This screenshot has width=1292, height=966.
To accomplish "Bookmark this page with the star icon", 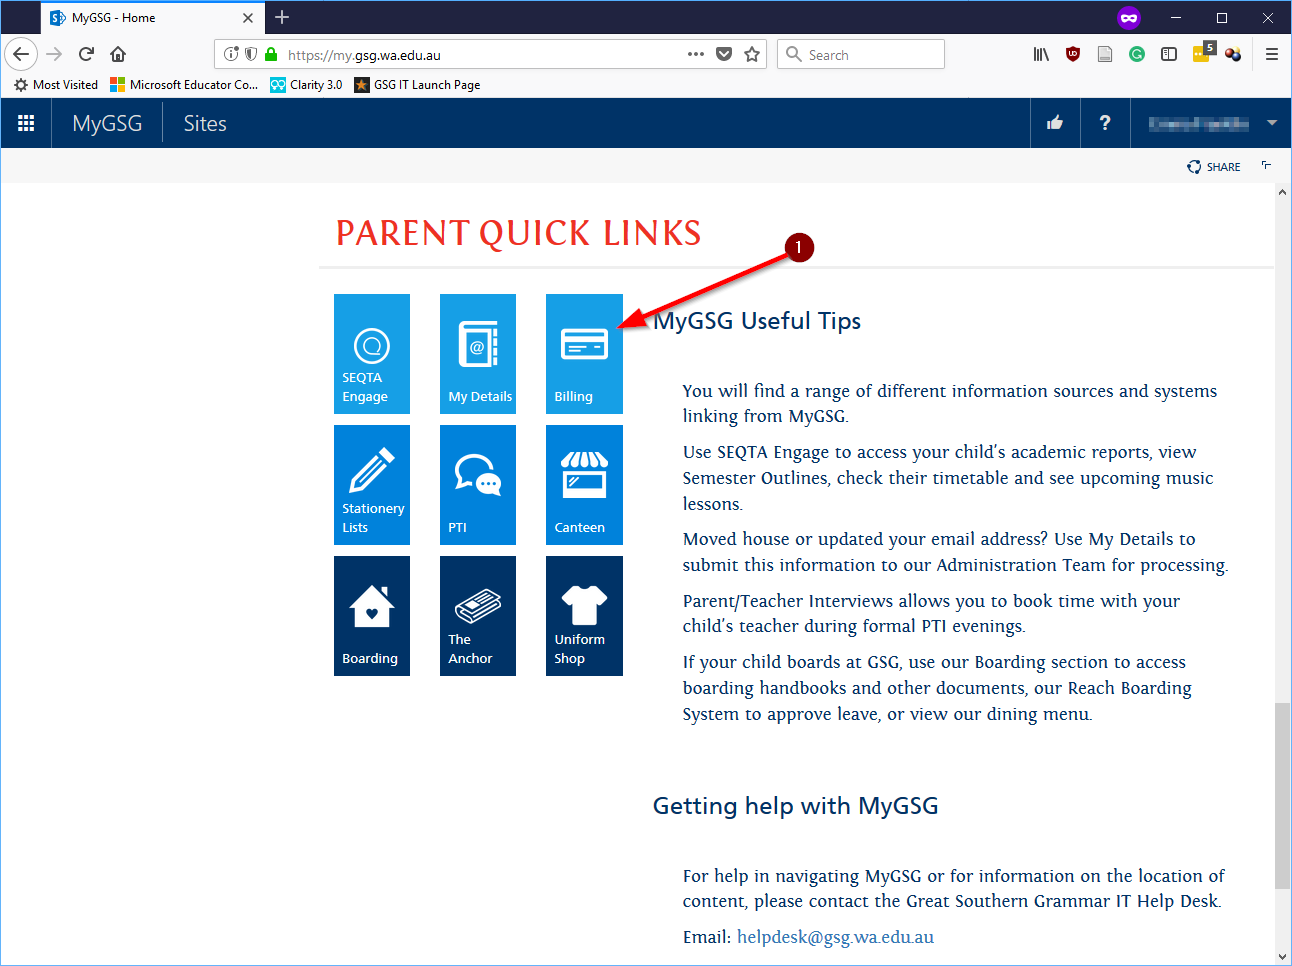I will point(753,54).
